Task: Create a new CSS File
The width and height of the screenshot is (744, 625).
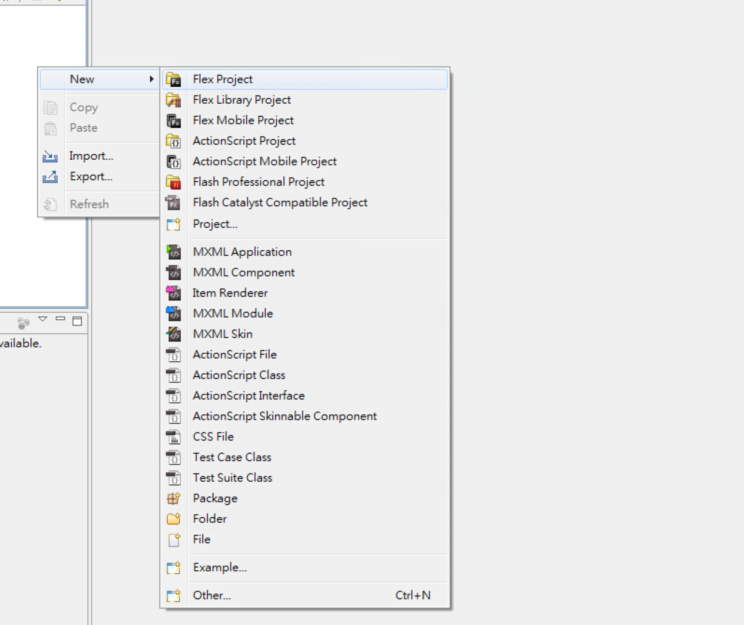Action: pyautogui.click(x=305, y=437)
